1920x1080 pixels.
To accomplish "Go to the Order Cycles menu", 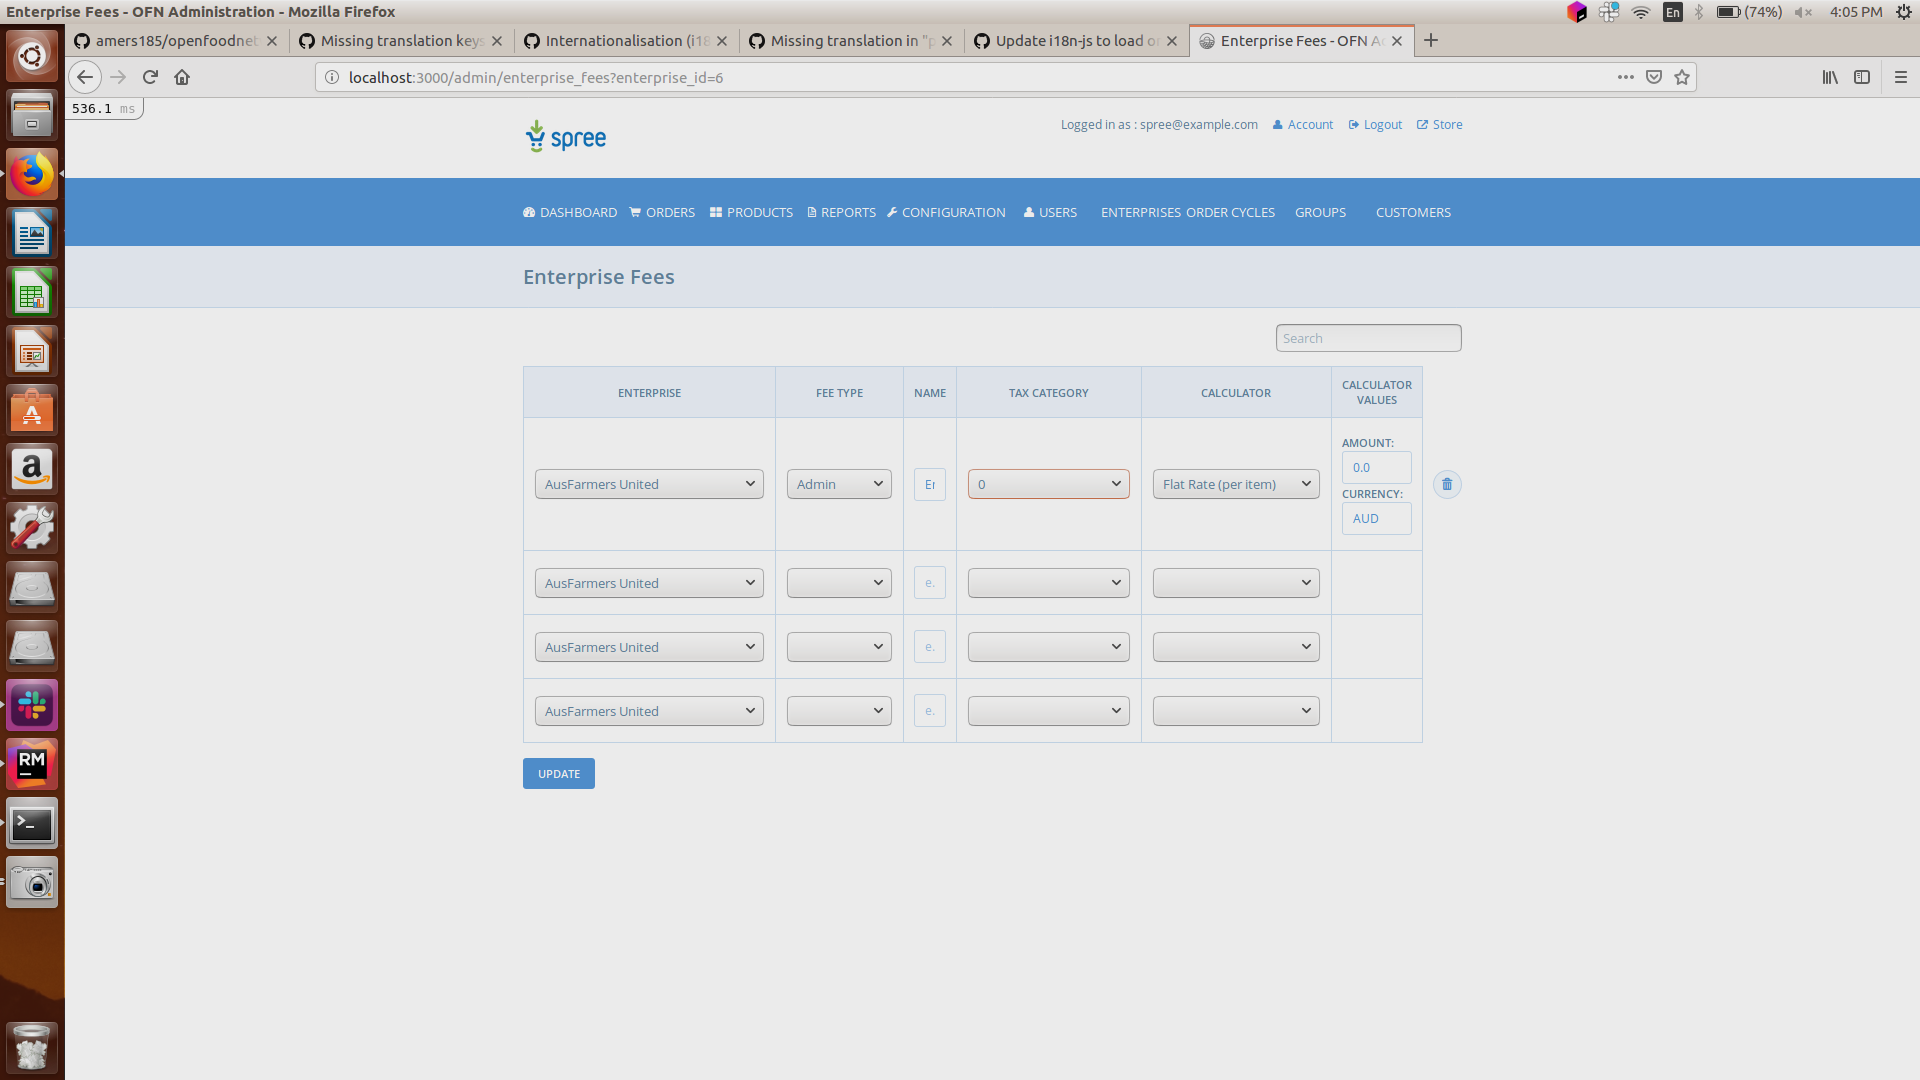I will click(x=1230, y=213).
